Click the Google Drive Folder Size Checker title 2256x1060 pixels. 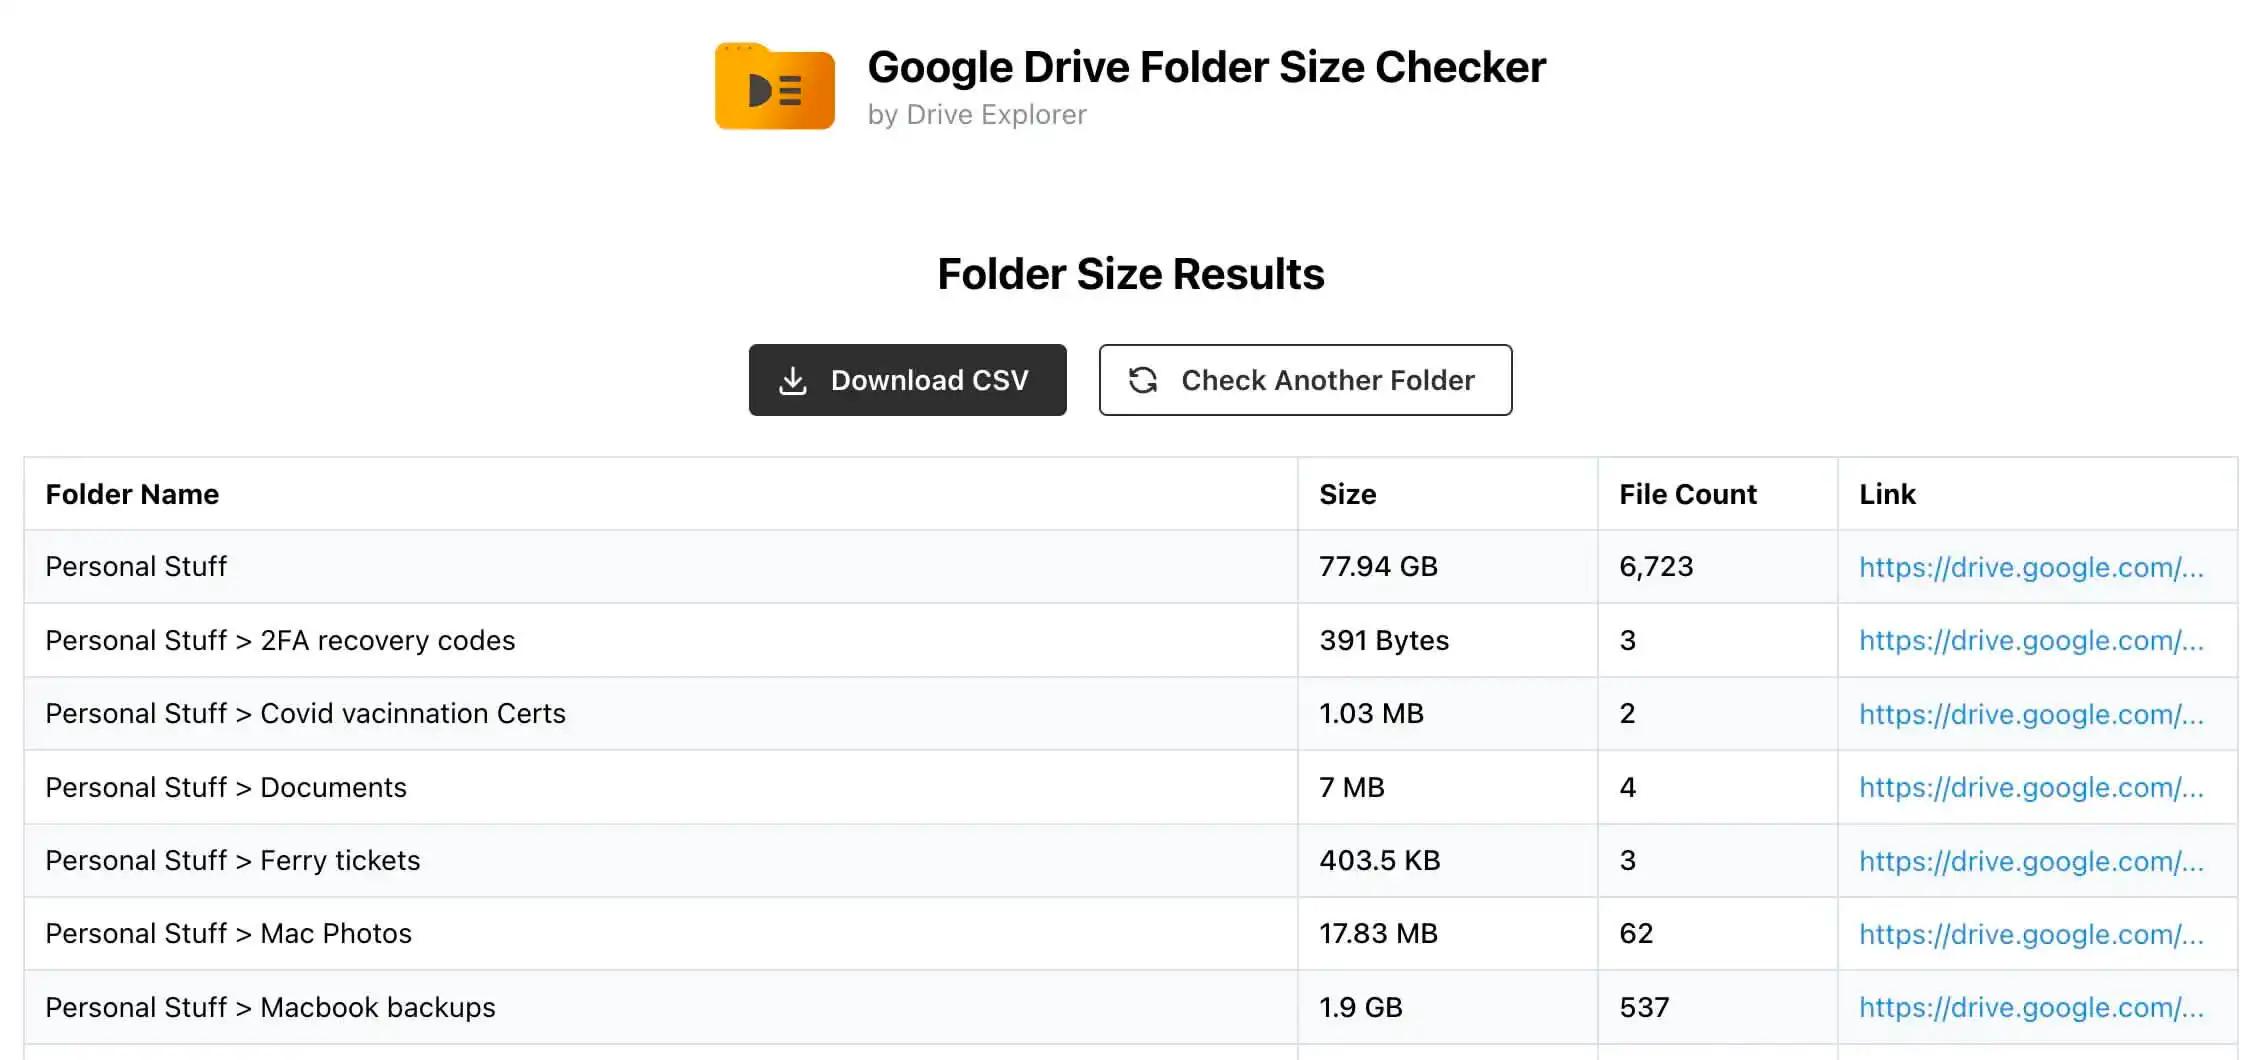click(x=1207, y=66)
